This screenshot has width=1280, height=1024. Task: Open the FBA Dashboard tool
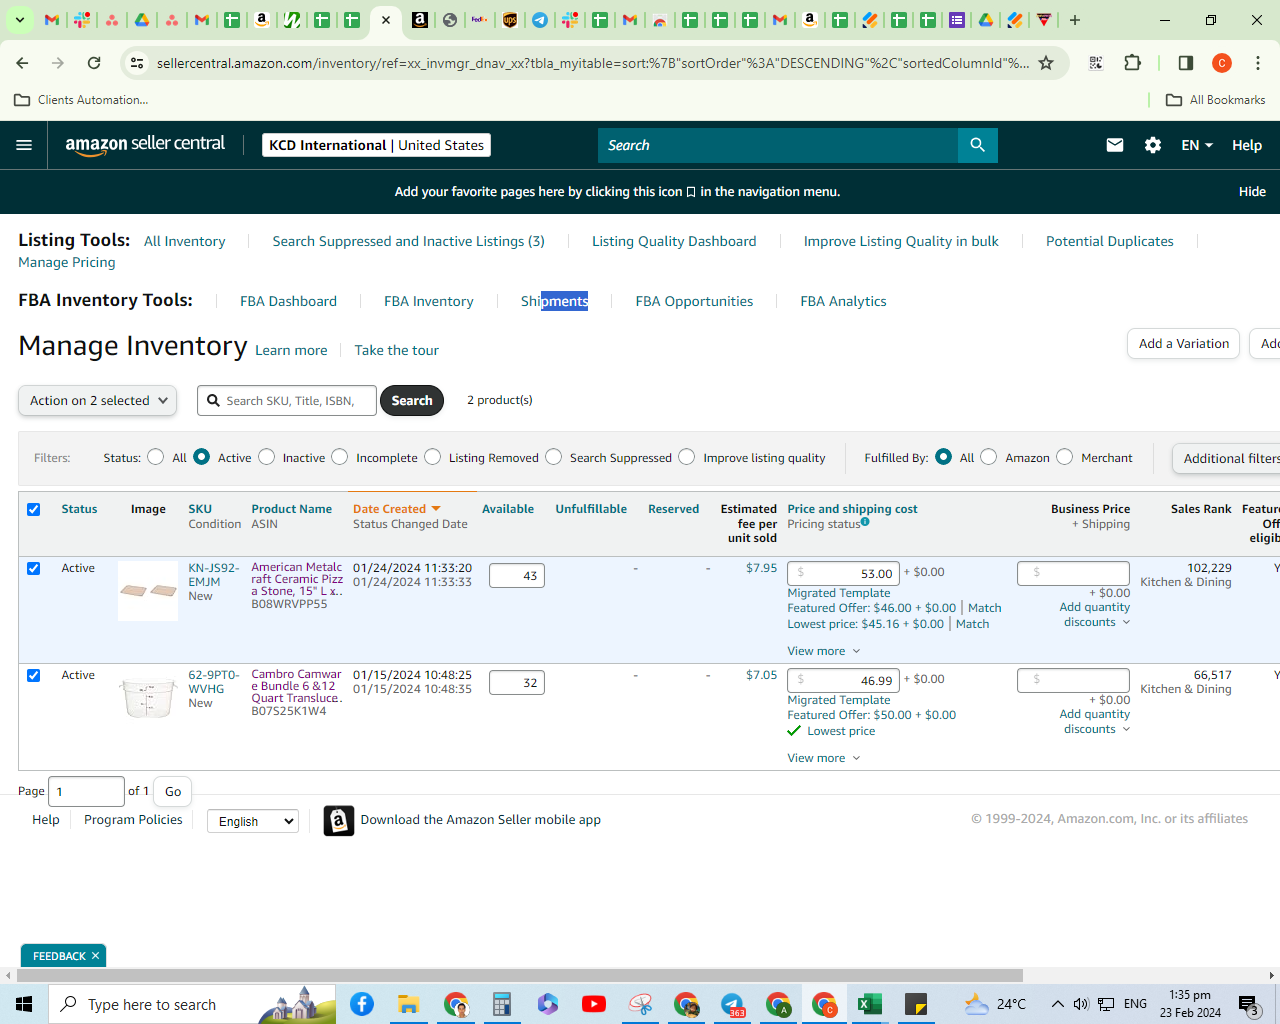[288, 301]
